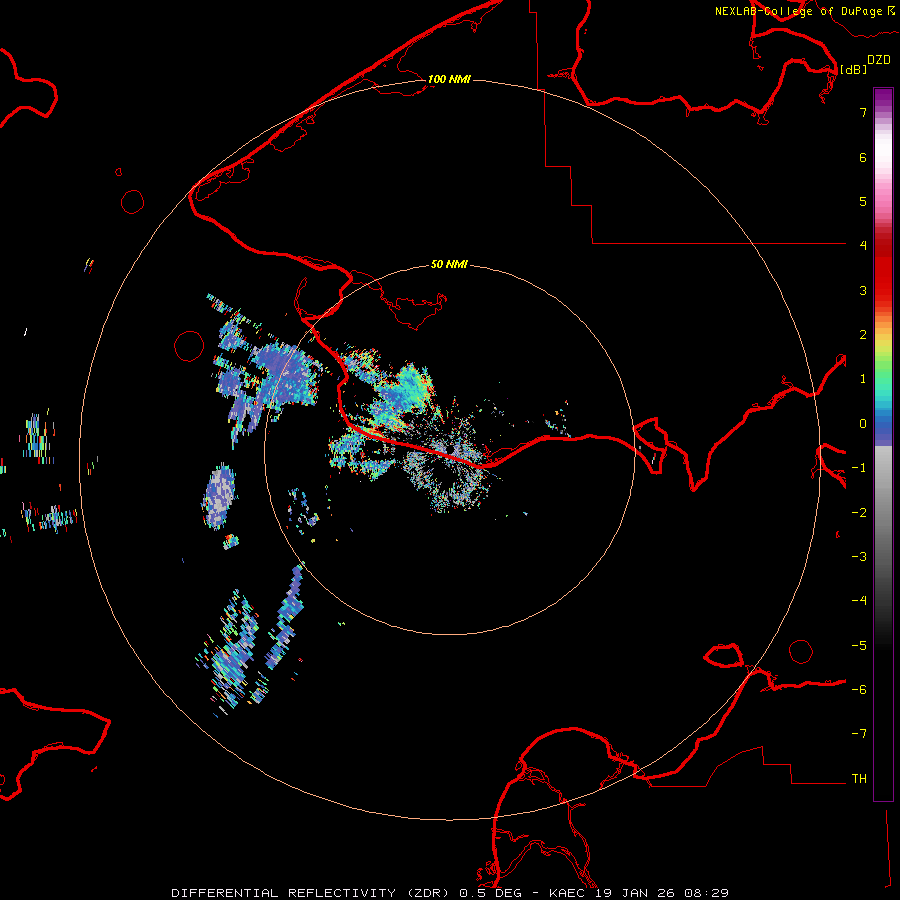900x900 pixels.
Task: Click the 50 NMI range ring label
Action: [449, 265]
